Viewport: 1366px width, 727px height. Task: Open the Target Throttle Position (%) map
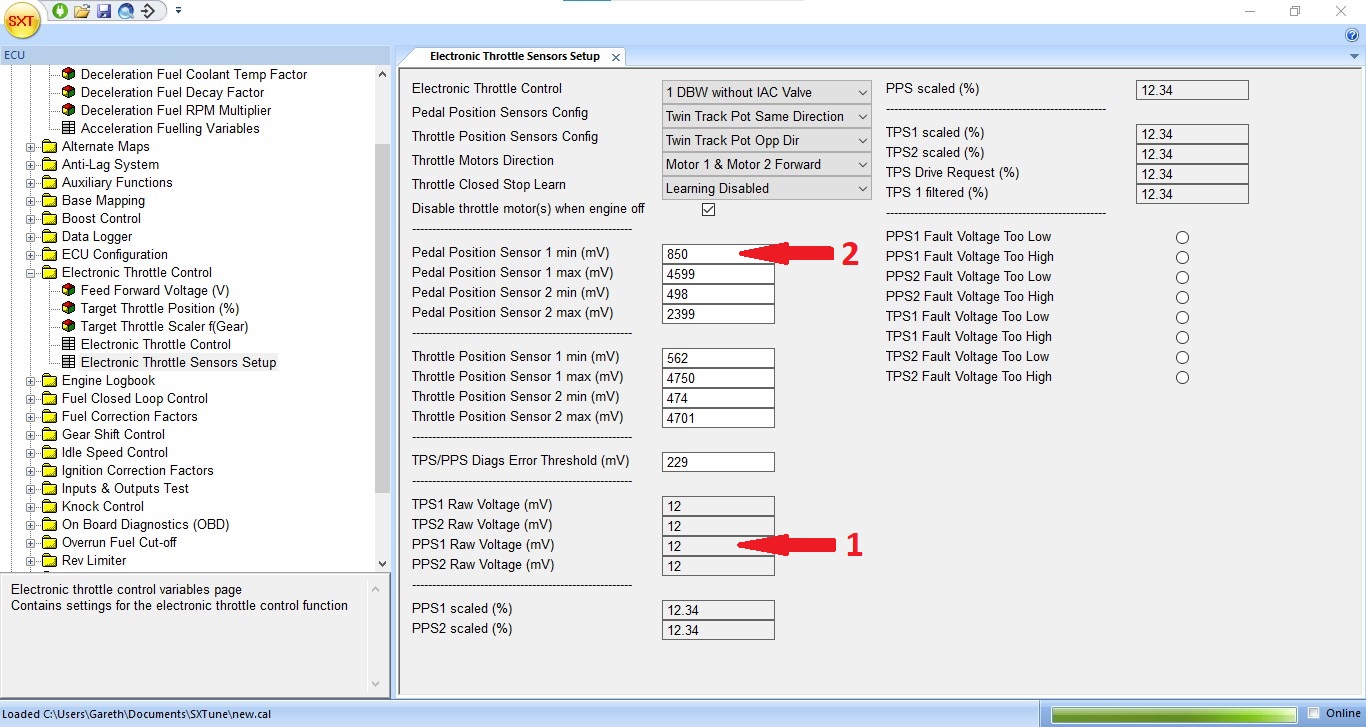pyautogui.click(x=159, y=308)
